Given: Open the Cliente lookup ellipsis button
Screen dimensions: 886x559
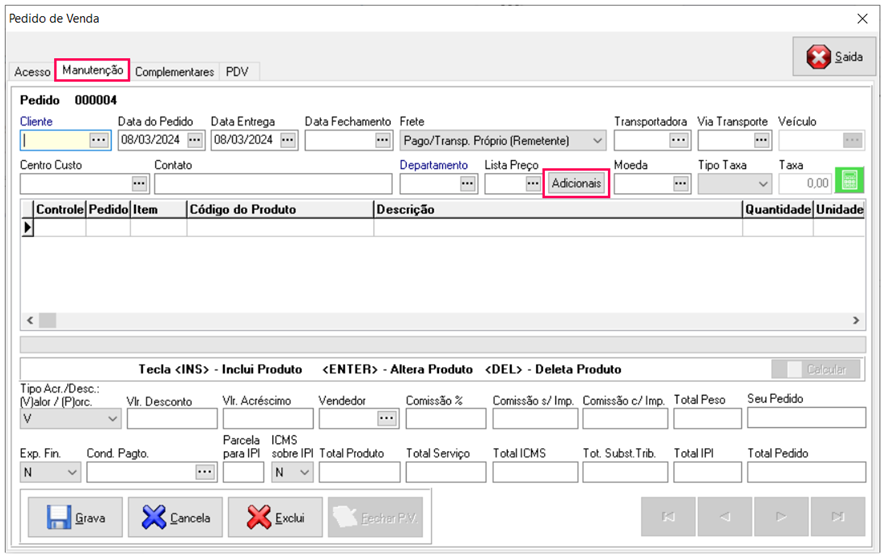Looking at the screenshot, I should [99, 140].
